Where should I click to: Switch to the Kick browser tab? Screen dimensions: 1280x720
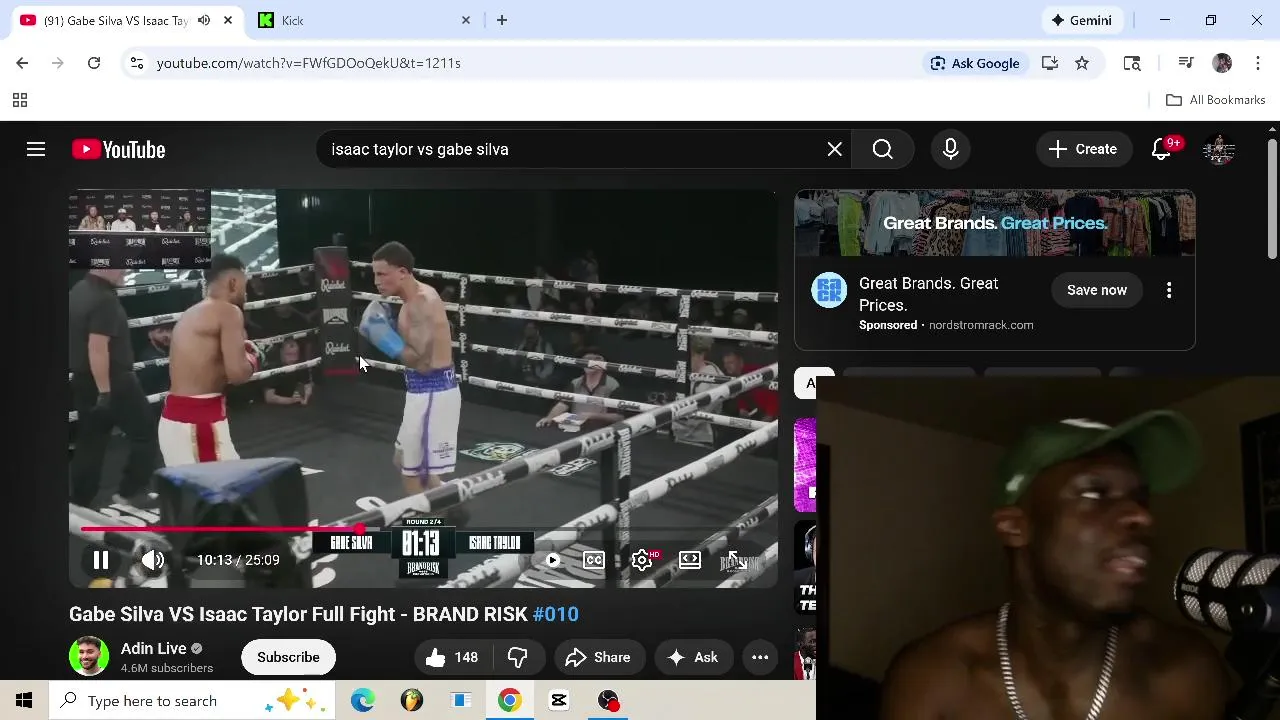click(x=365, y=20)
